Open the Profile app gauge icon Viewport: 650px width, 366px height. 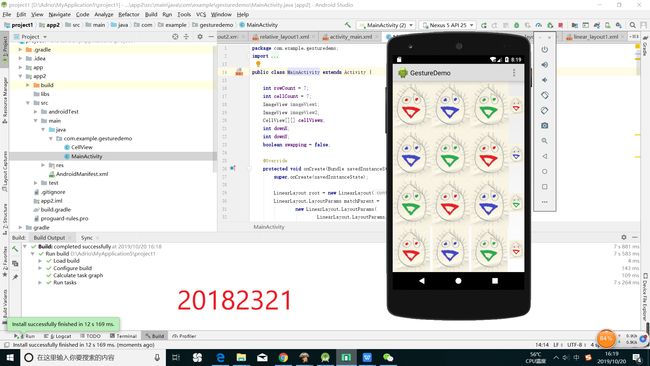click(538, 25)
